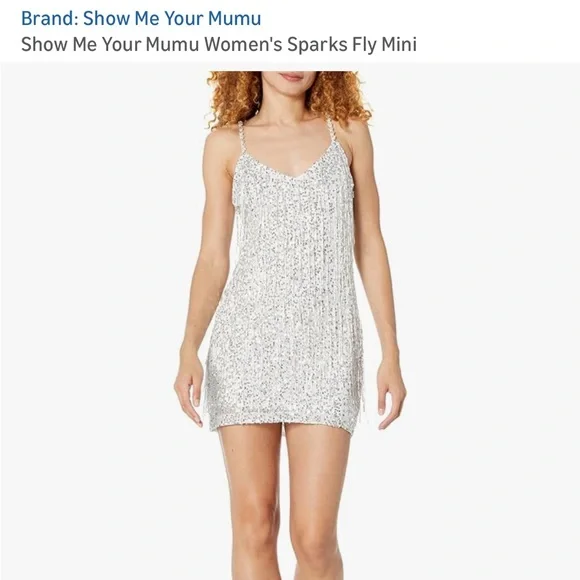
Task: Click "Women's" in the product title
Action: 244,44
